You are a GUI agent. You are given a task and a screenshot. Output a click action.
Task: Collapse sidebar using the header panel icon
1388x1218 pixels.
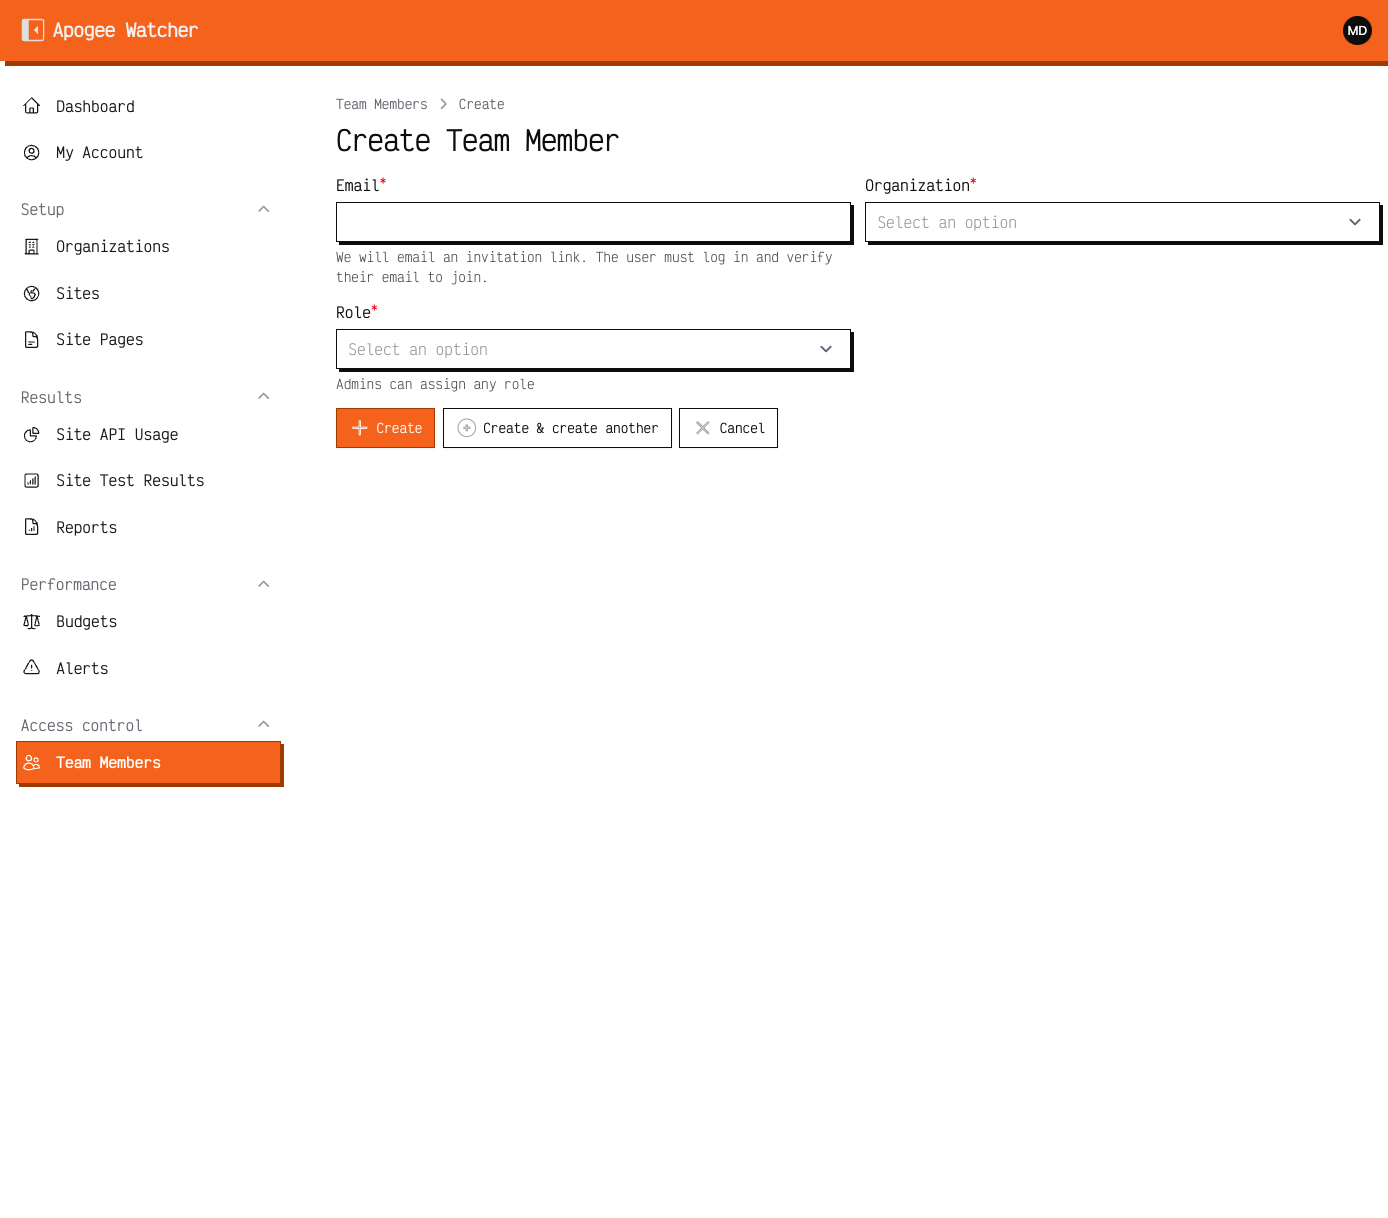33,30
